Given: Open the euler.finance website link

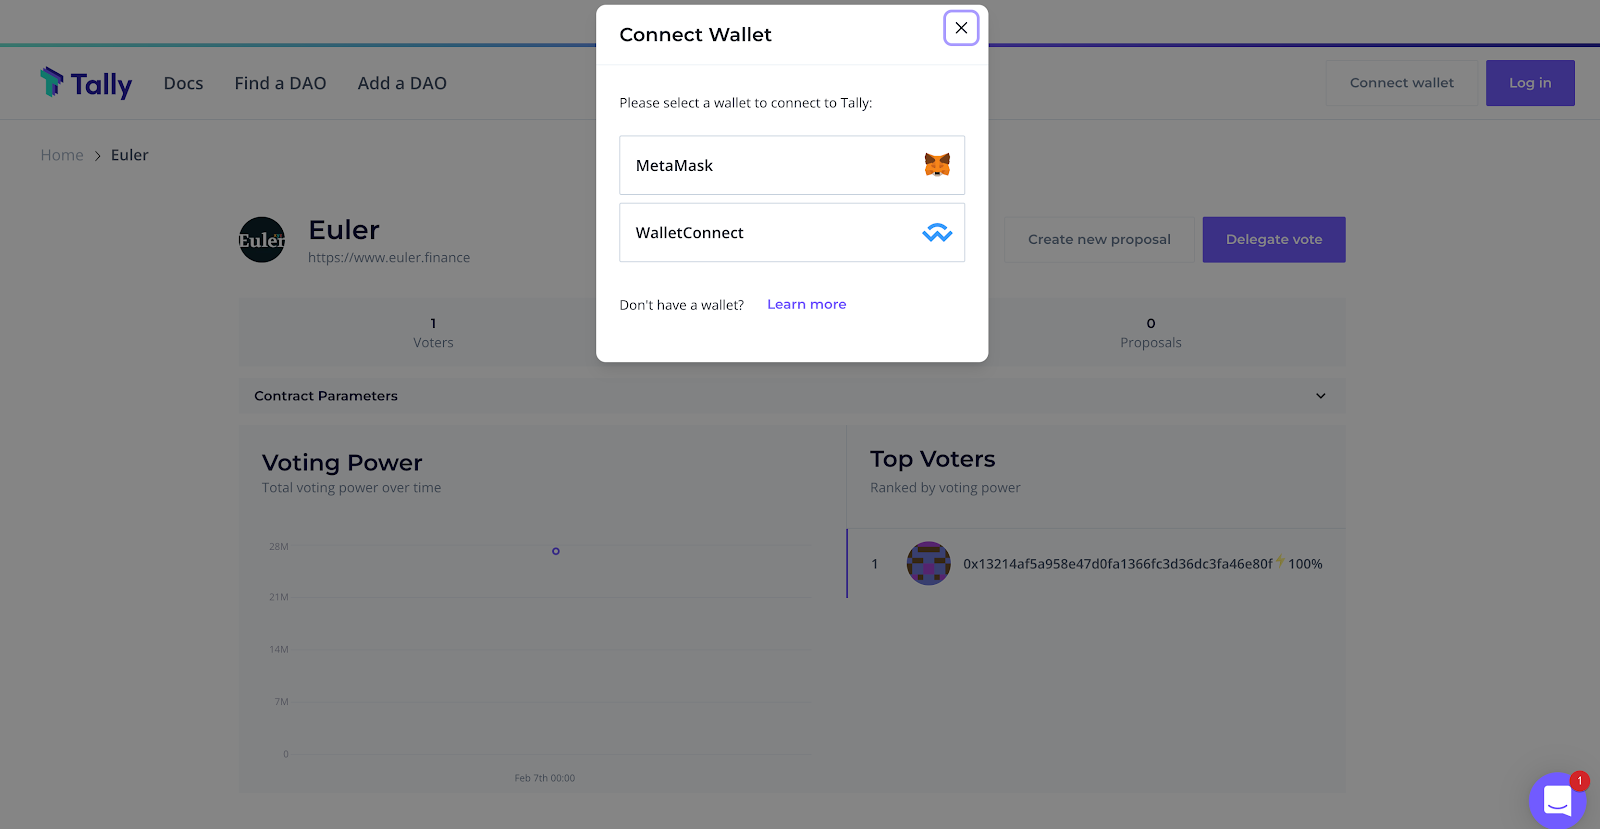Looking at the screenshot, I should (x=389, y=258).
